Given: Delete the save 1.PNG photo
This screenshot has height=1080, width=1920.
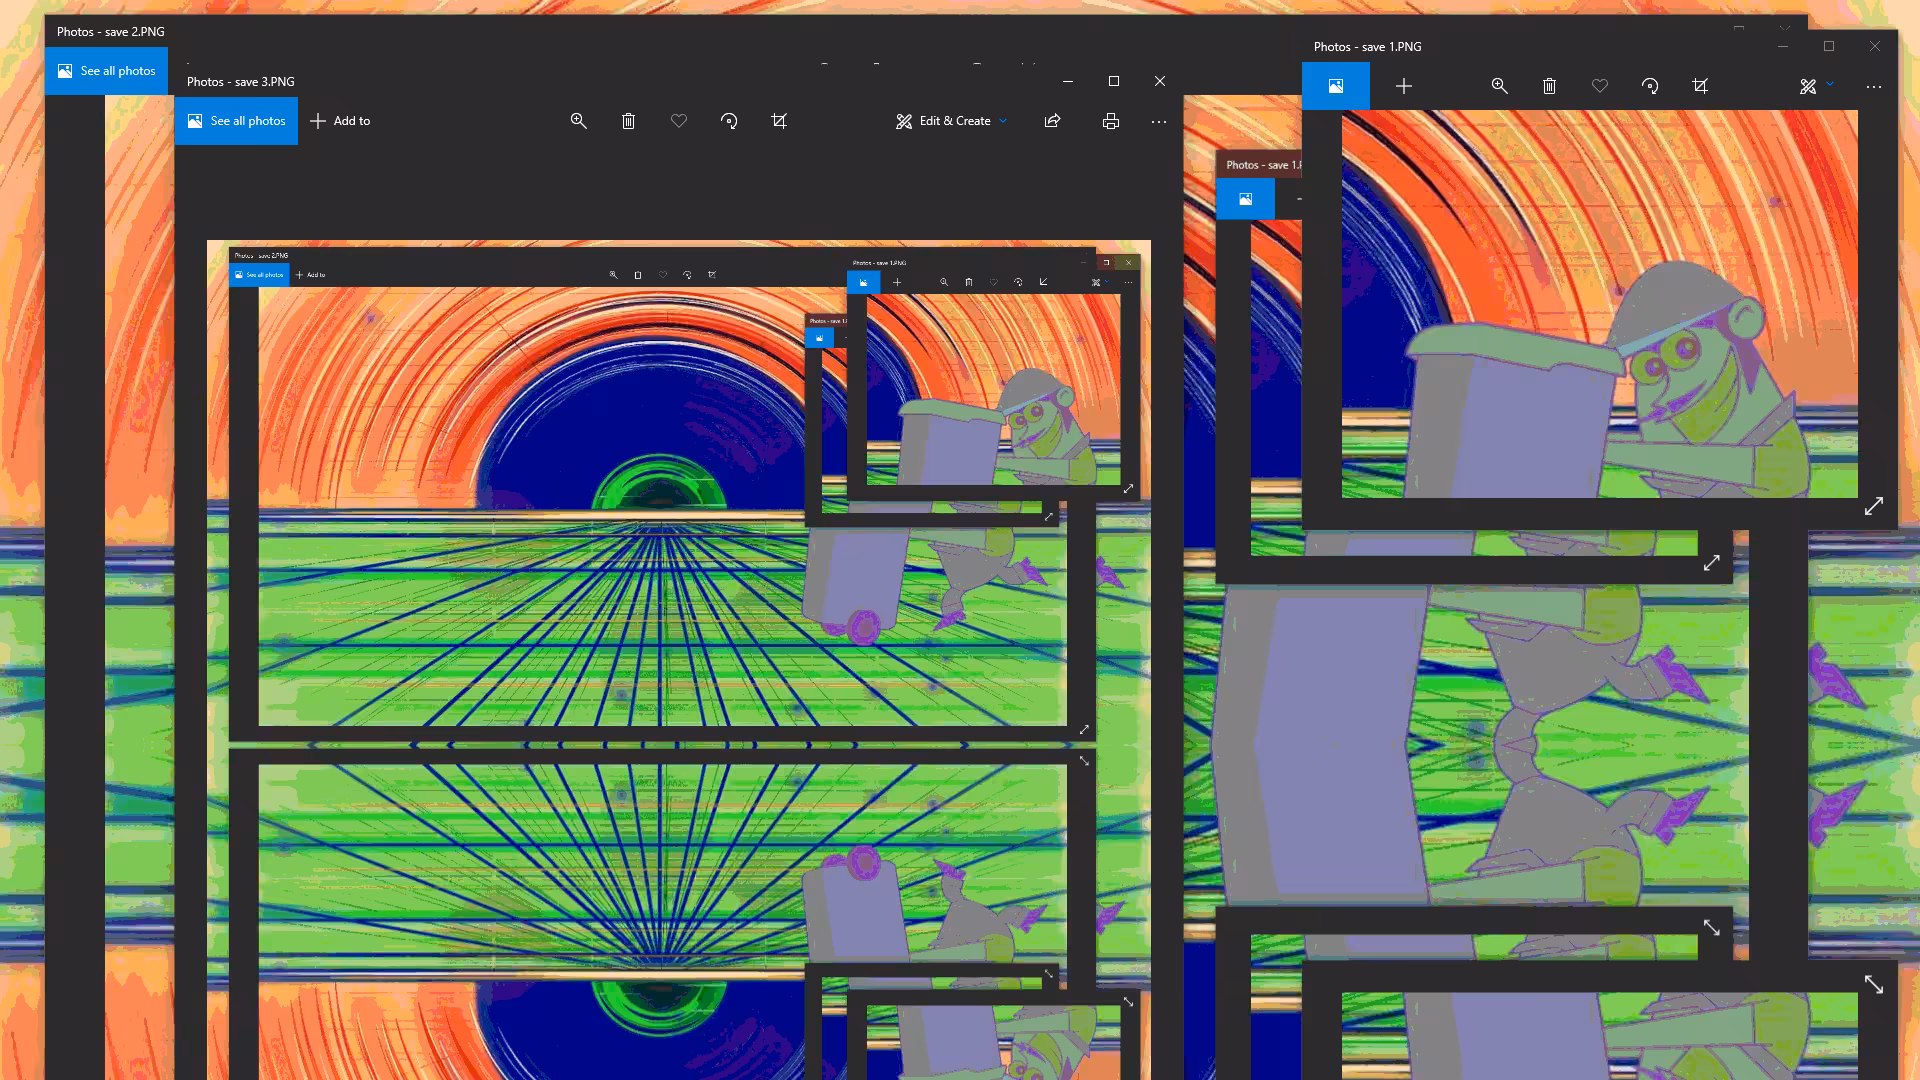Looking at the screenshot, I should (1549, 86).
